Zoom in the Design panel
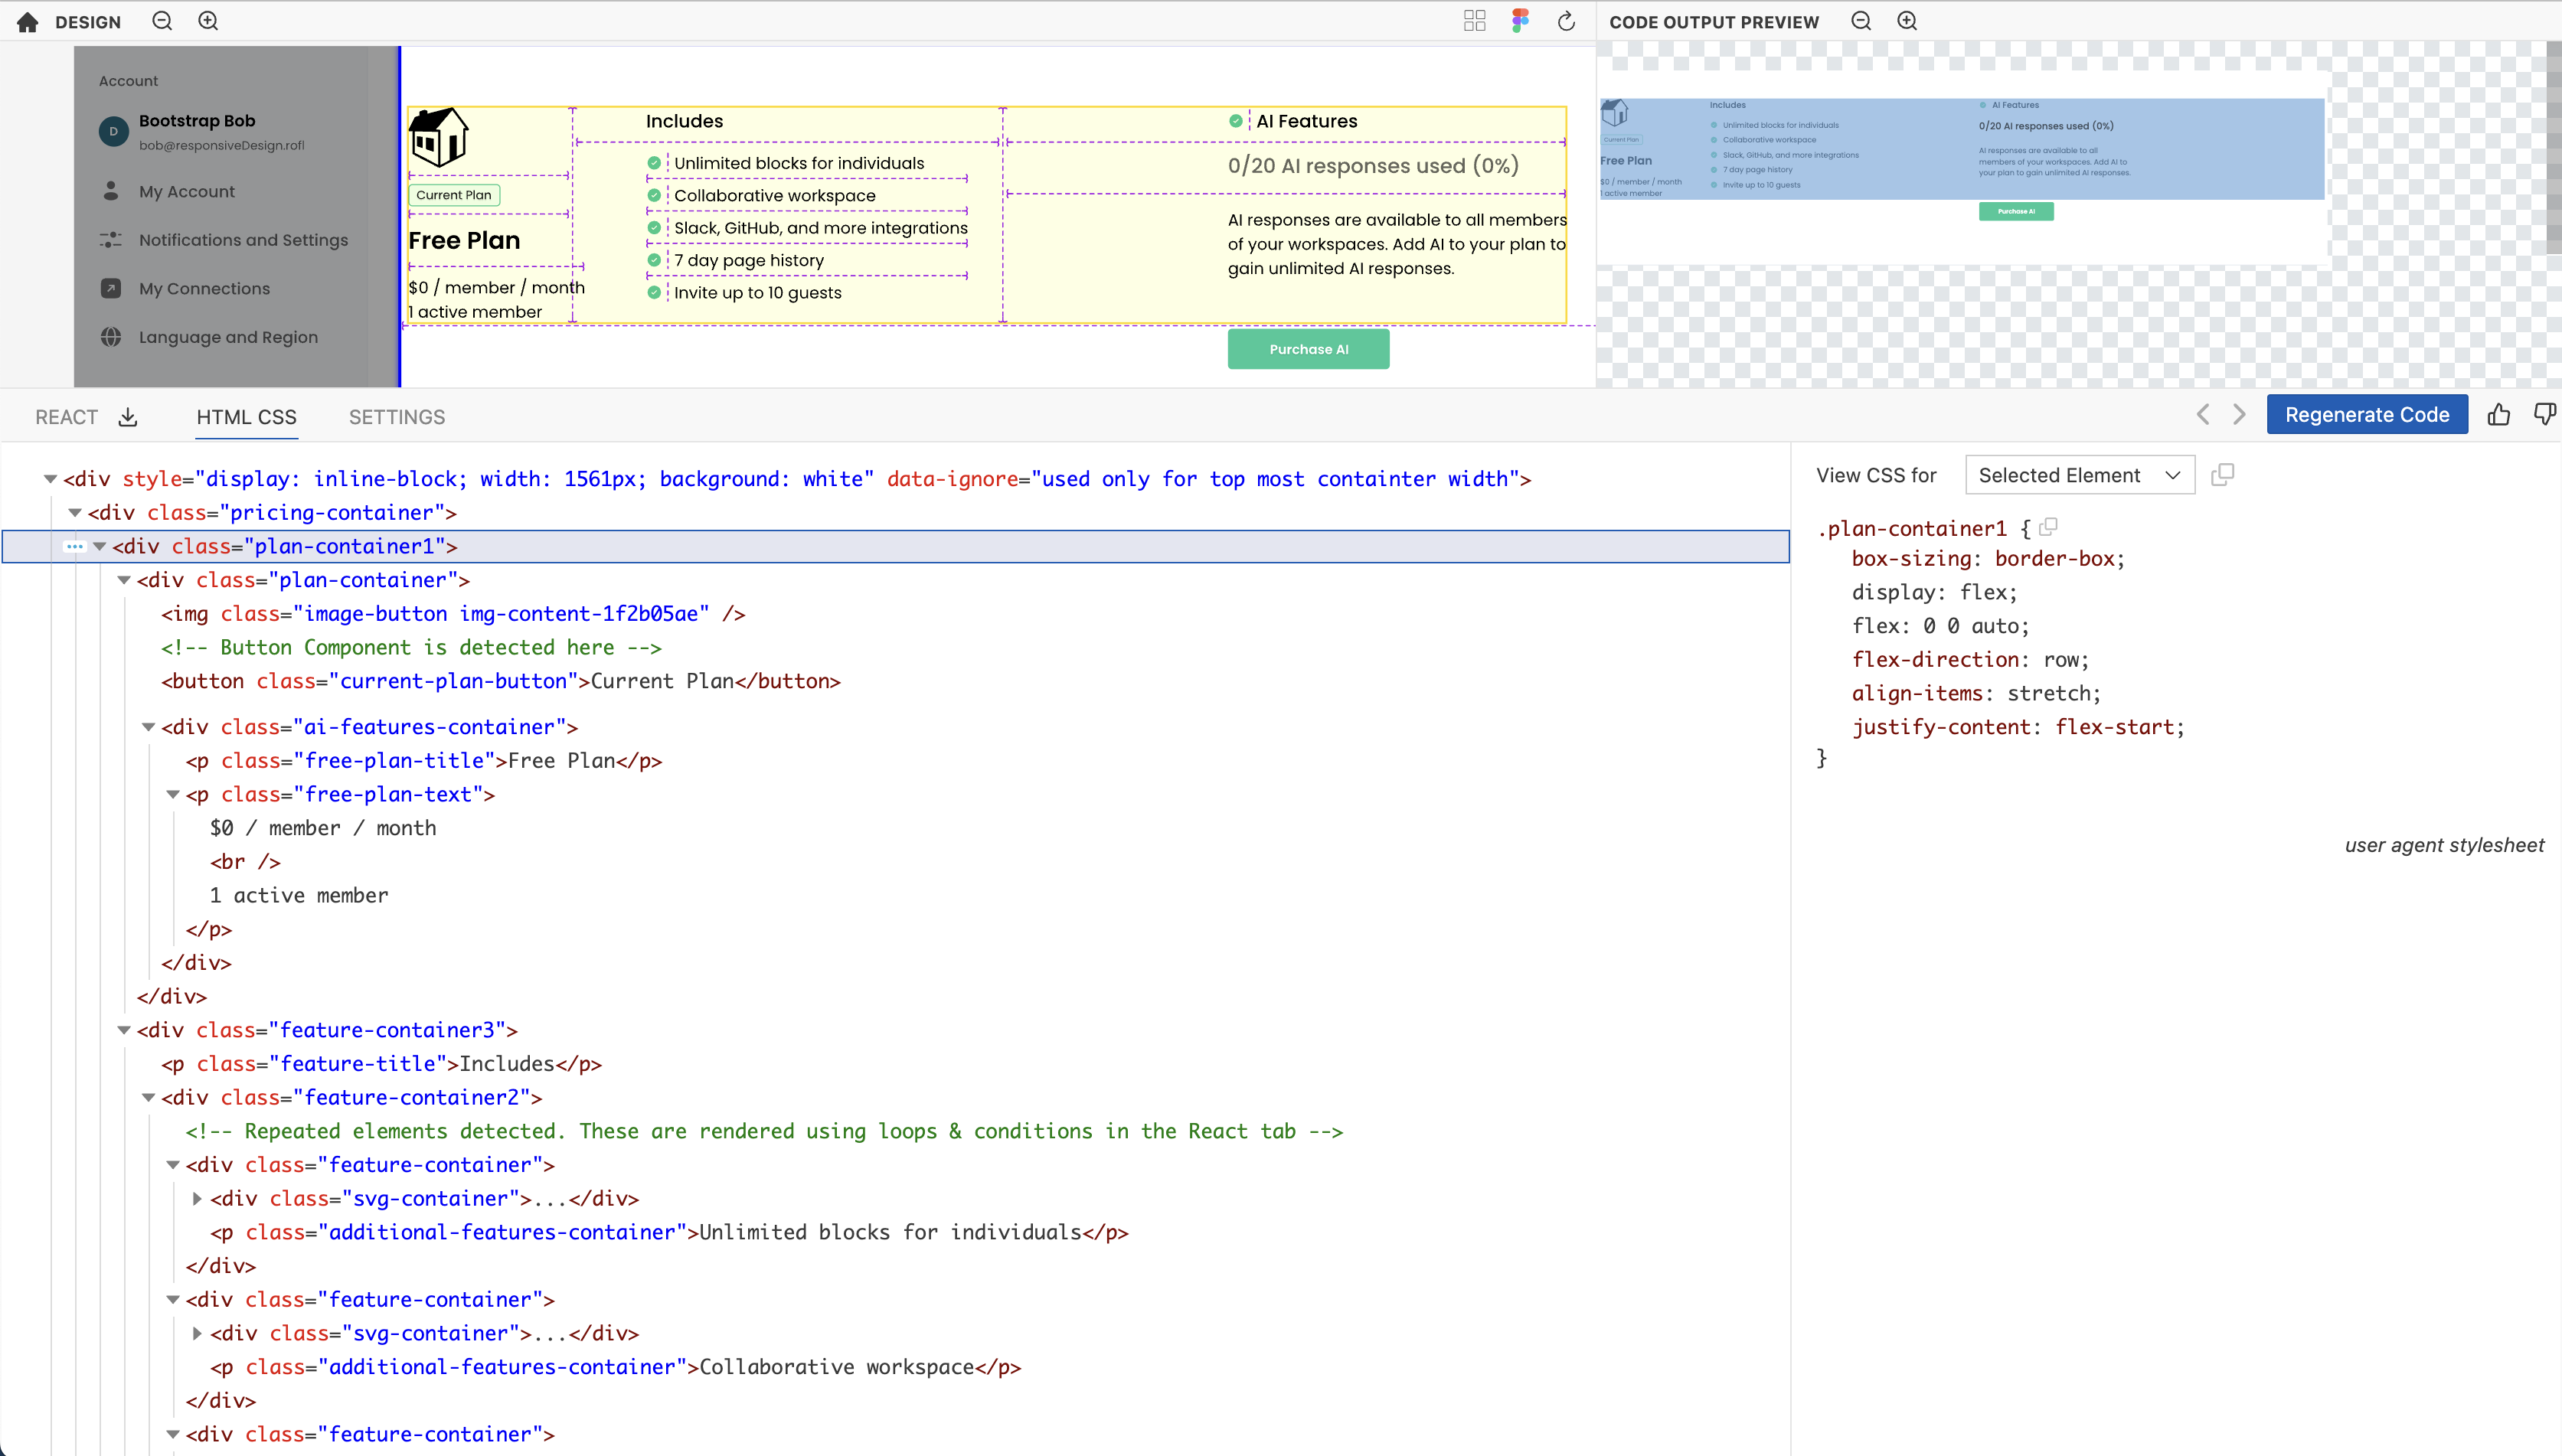Screen dimensions: 2562x1456 [x=208, y=21]
